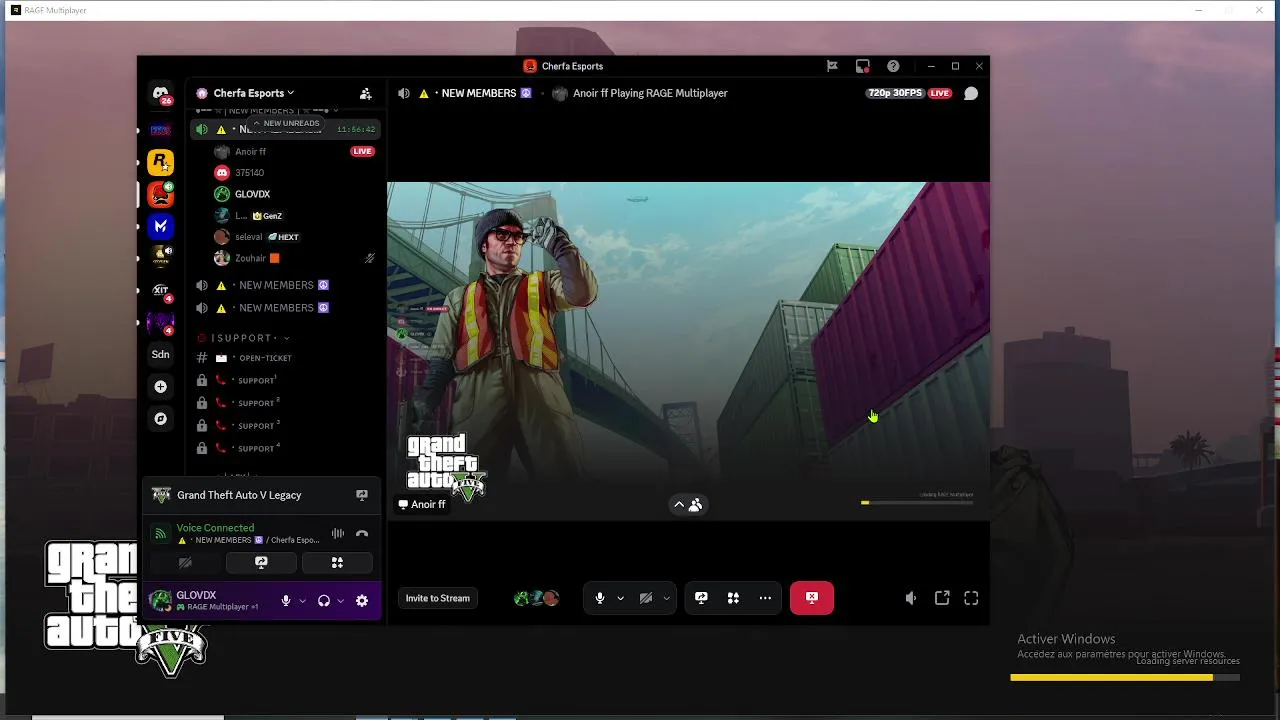Click the title bar monitor icon

[862, 66]
